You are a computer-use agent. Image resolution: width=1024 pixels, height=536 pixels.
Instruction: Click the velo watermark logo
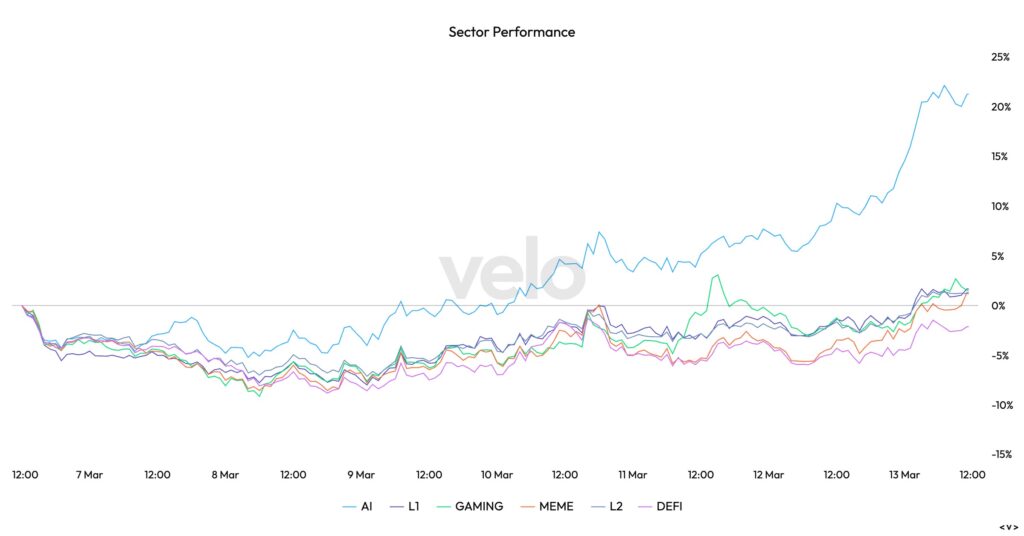511,275
